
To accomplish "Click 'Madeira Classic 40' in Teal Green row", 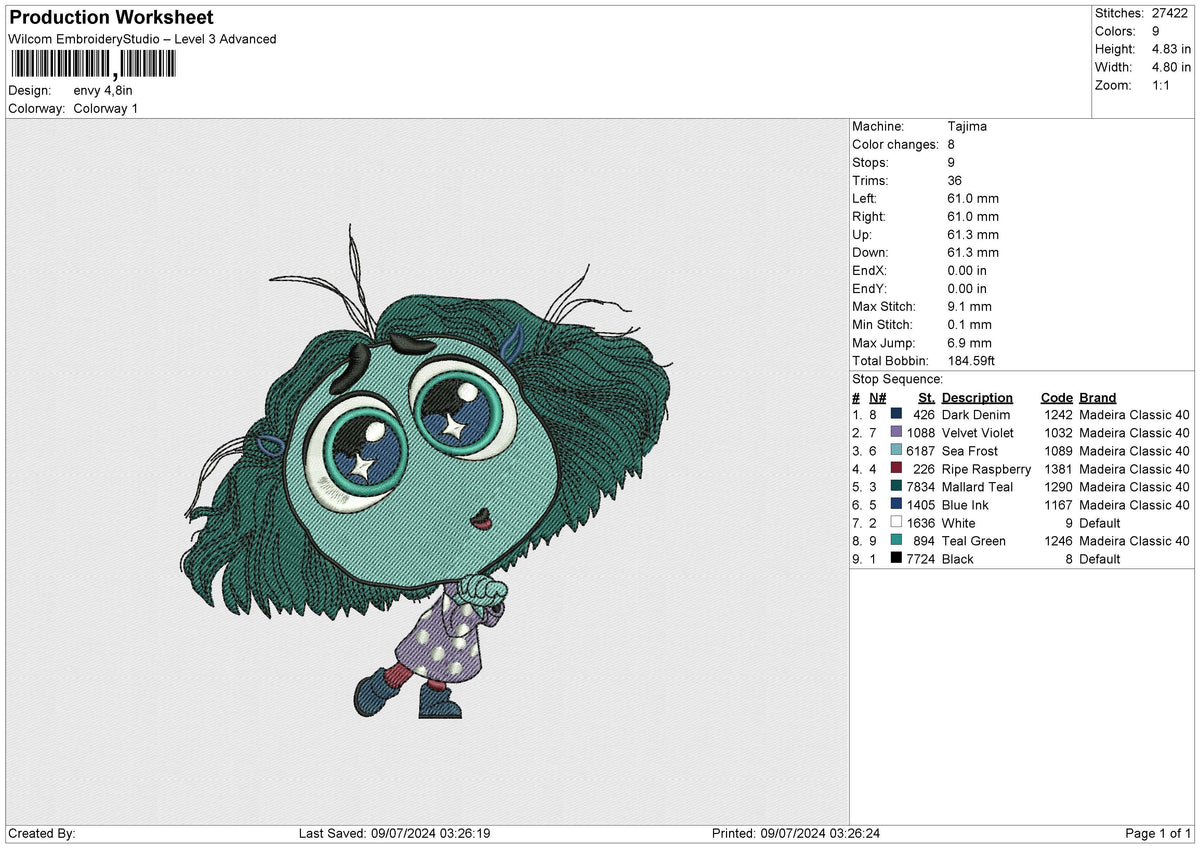I will pos(1134,540).
